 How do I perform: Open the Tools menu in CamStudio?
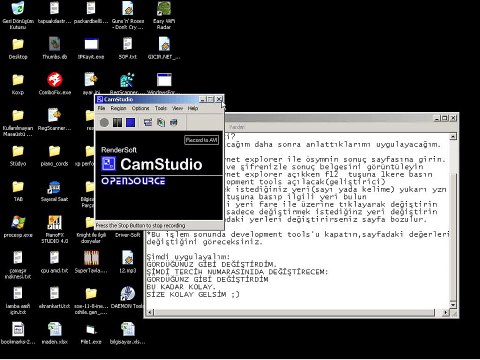(x=161, y=108)
